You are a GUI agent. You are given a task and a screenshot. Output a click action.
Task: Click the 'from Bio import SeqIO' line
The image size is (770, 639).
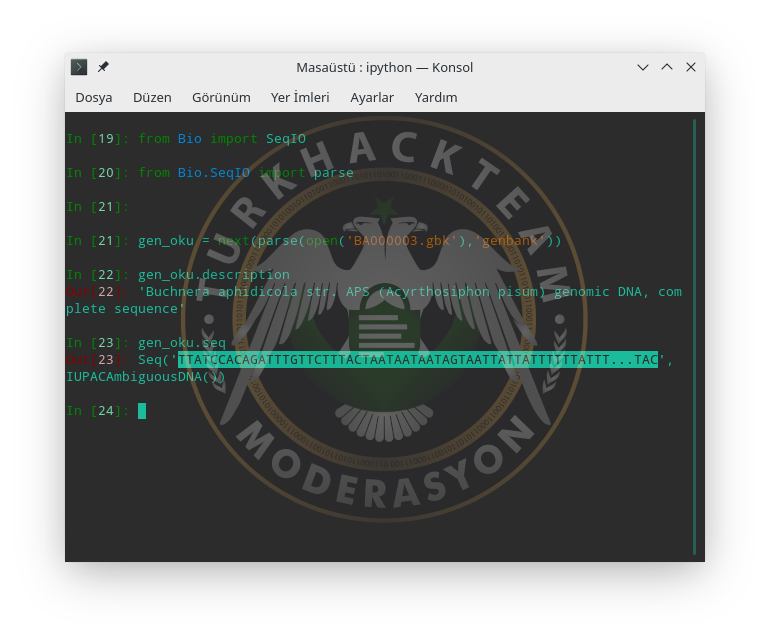(x=222, y=139)
